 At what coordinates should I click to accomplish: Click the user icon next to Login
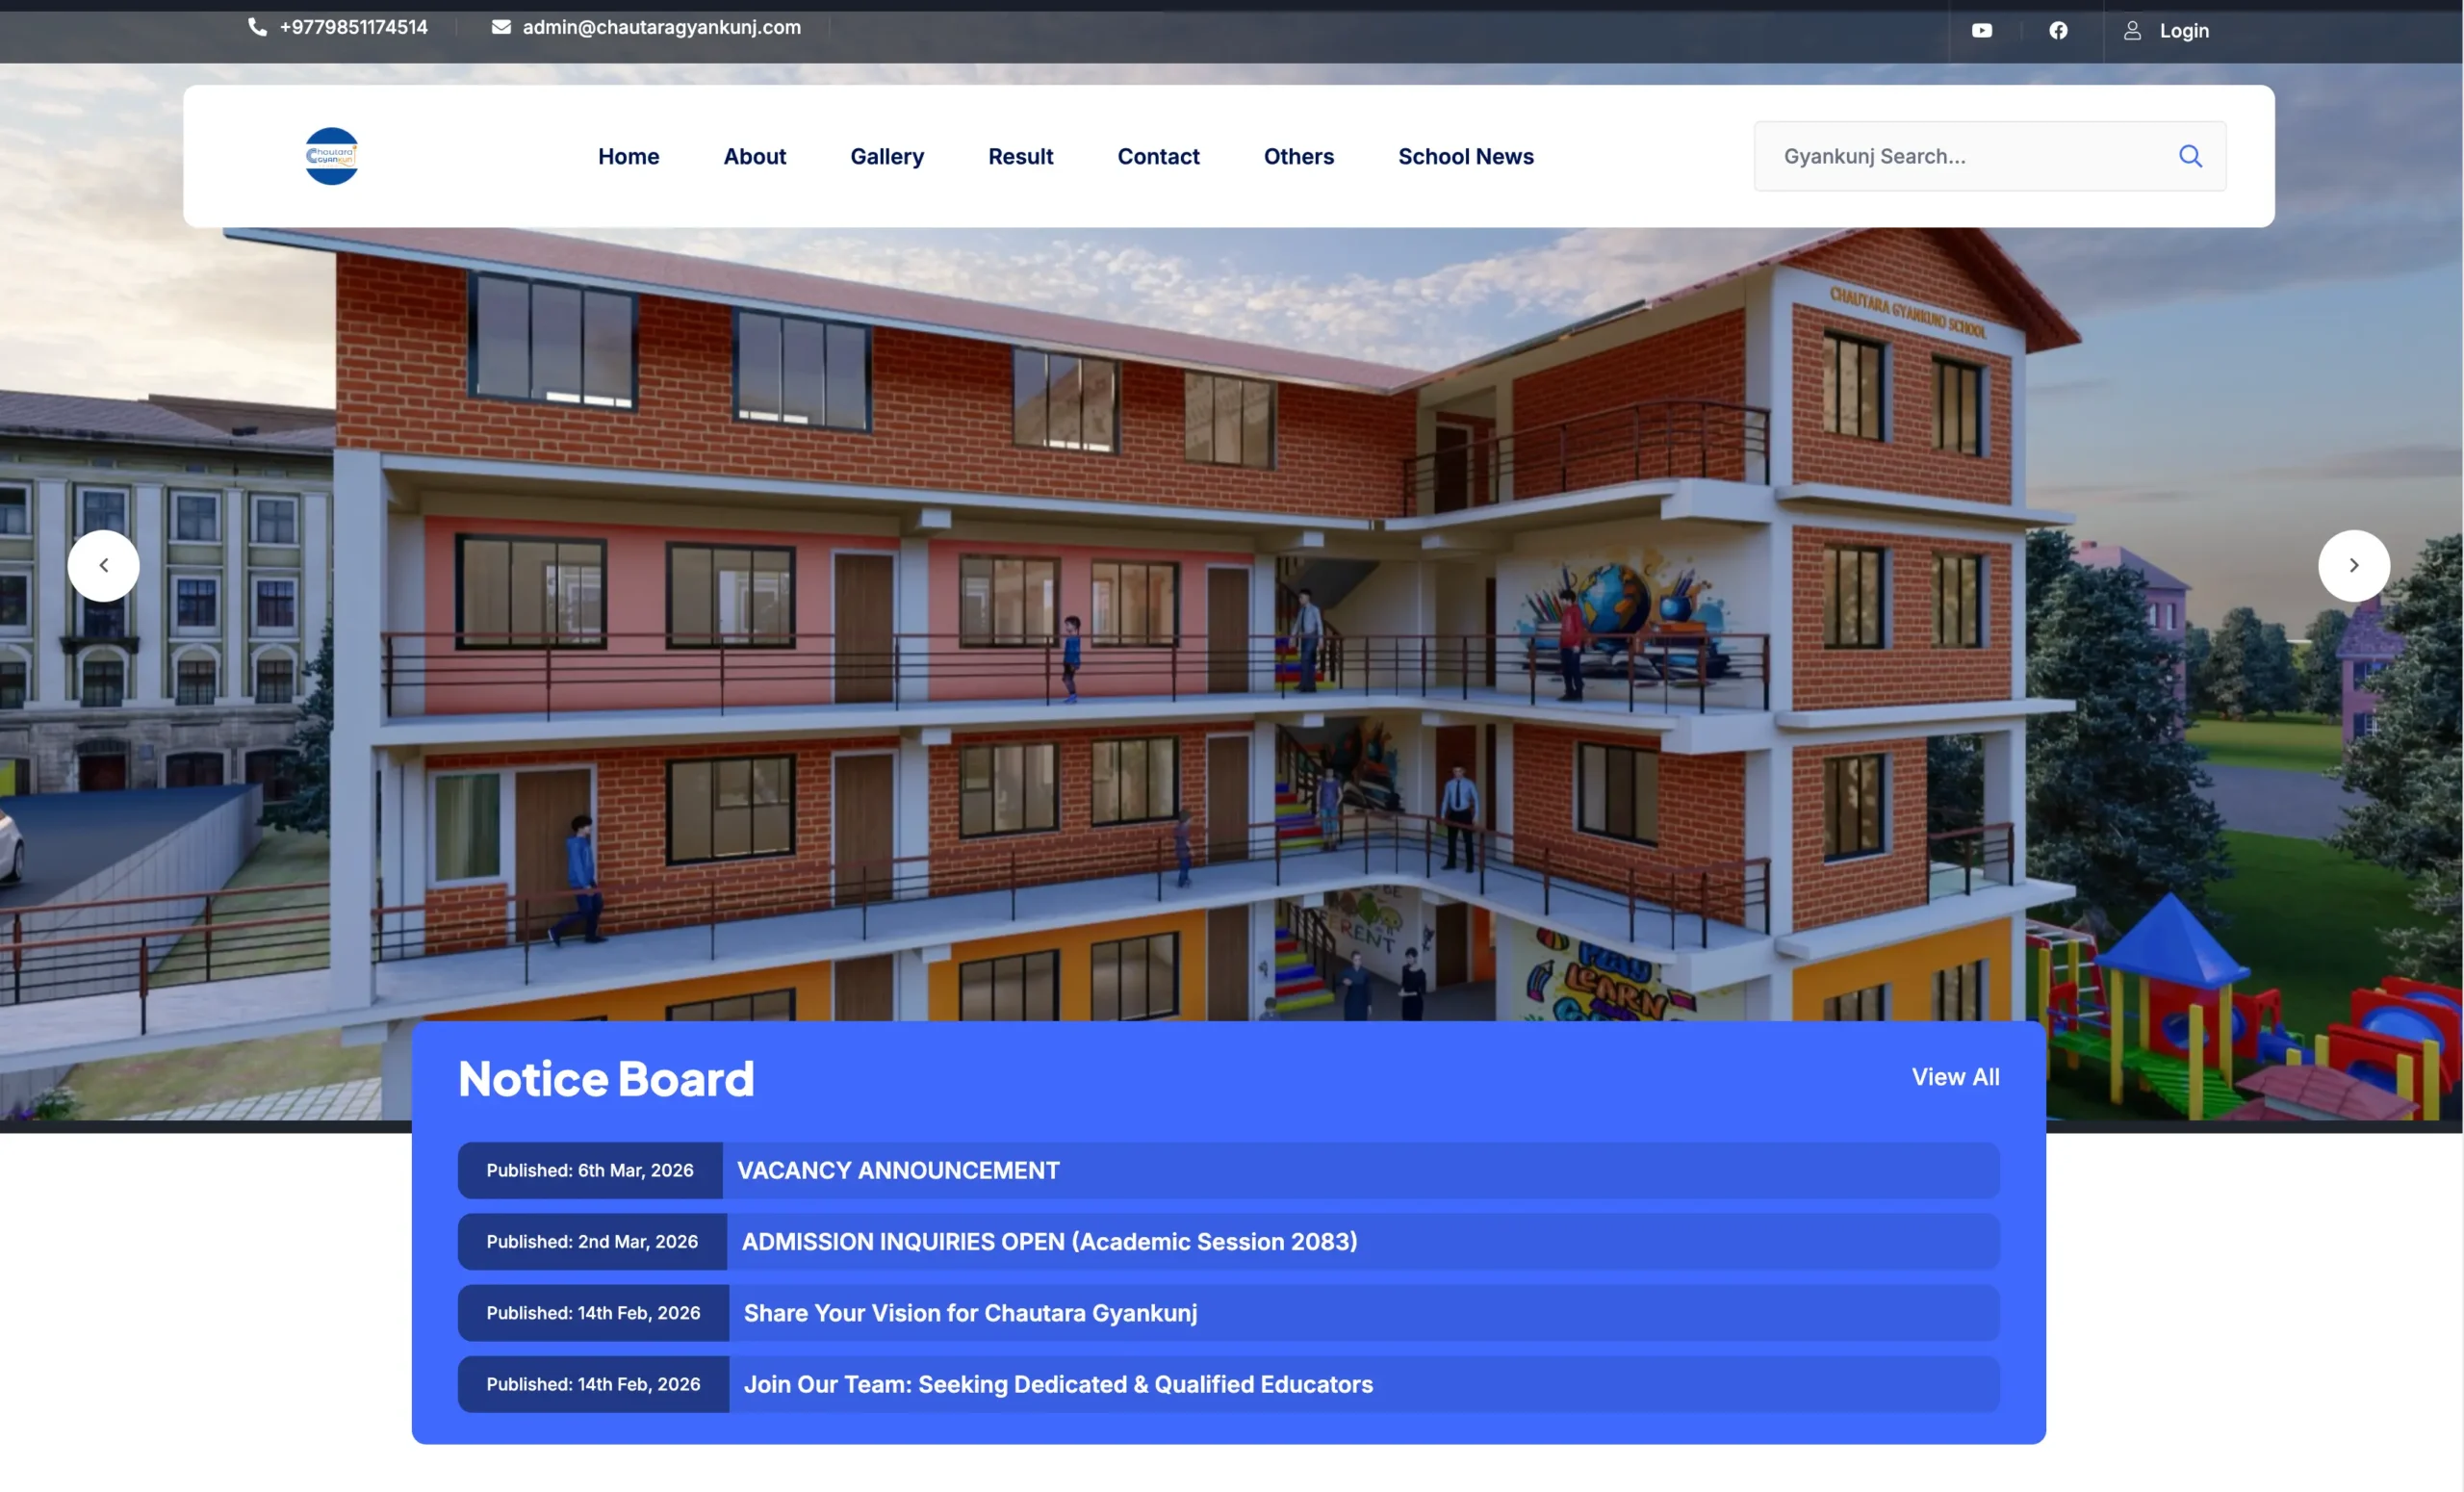click(x=2132, y=31)
